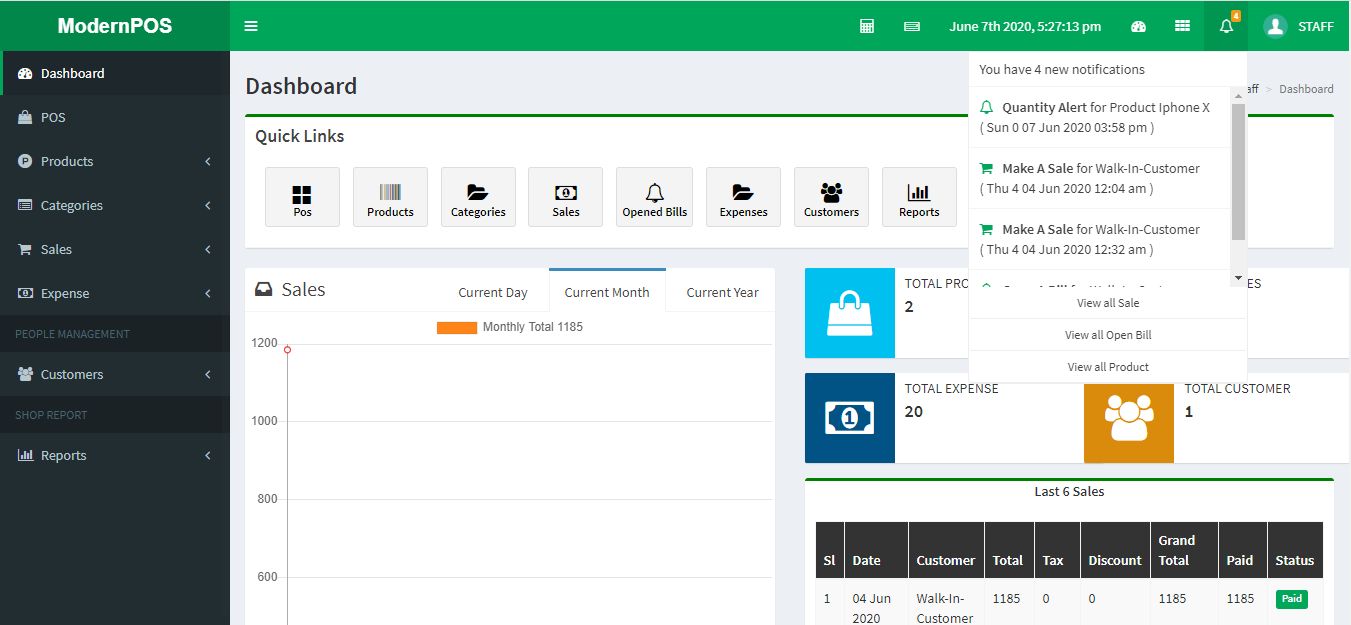Screen dimensions: 1351x625
Task: Click the Opened Bills quick link
Action: [x=654, y=197]
